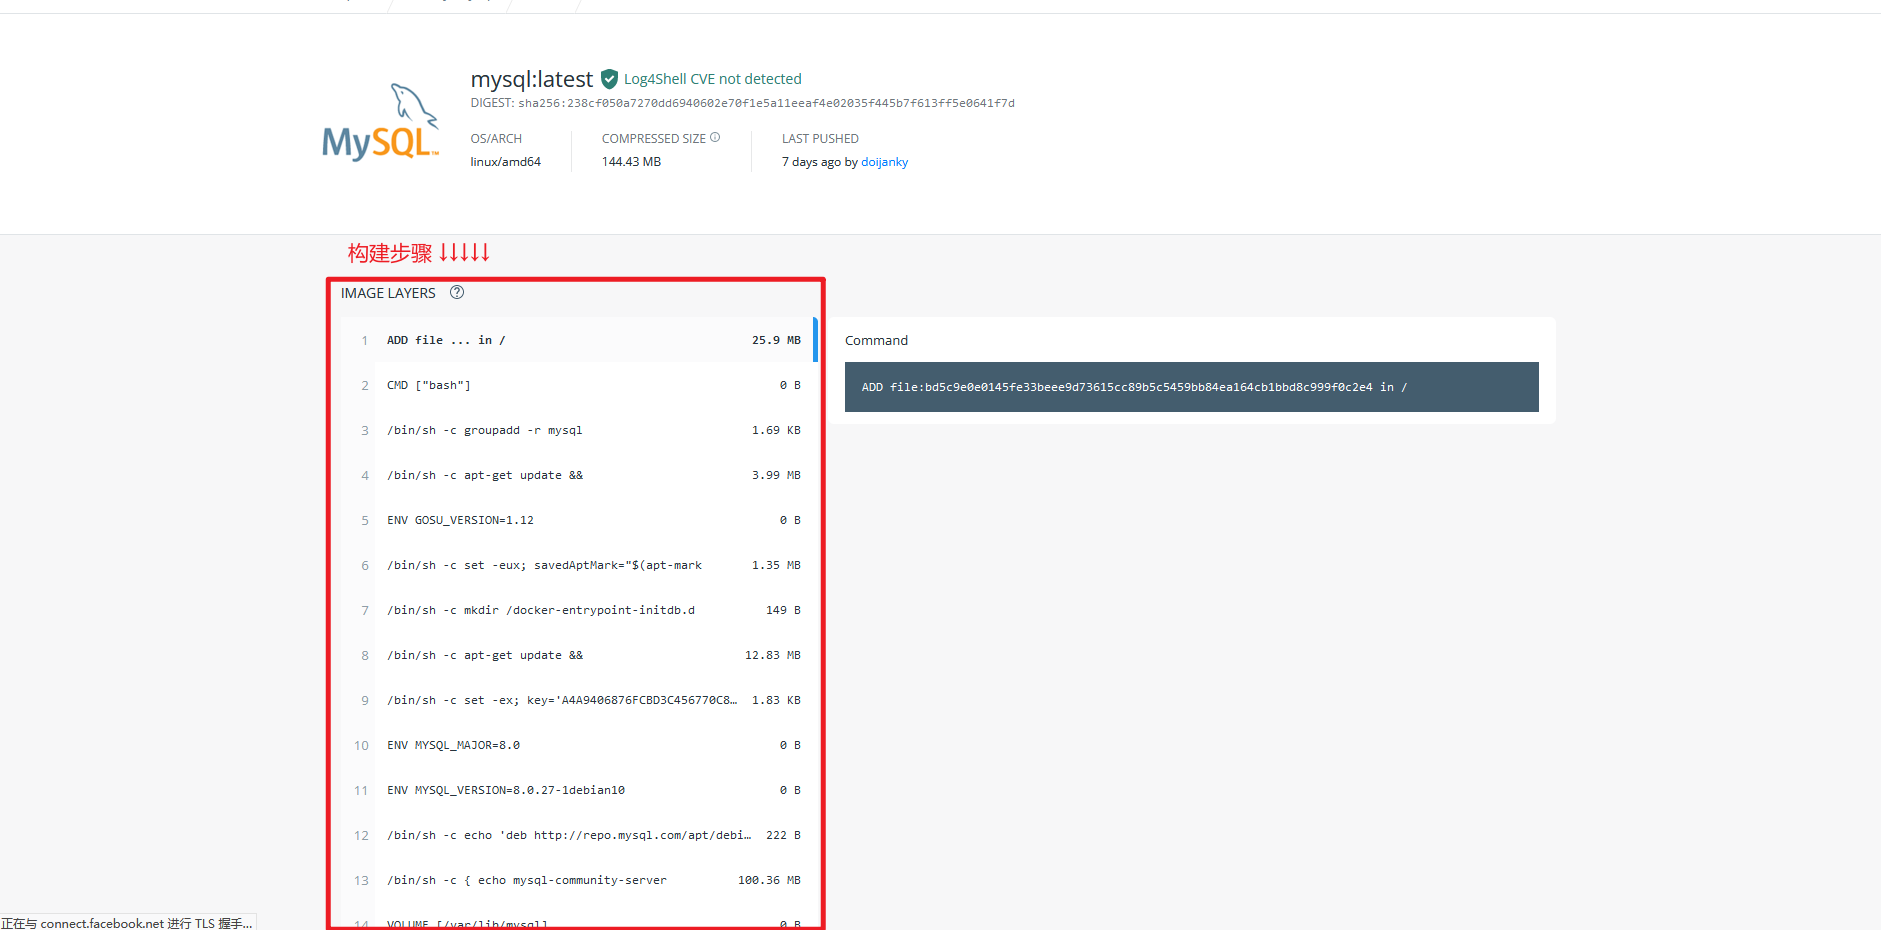The width and height of the screenshot is (1881, 930).
Task: Click the green verified shield icon
Action: (609, 79)
